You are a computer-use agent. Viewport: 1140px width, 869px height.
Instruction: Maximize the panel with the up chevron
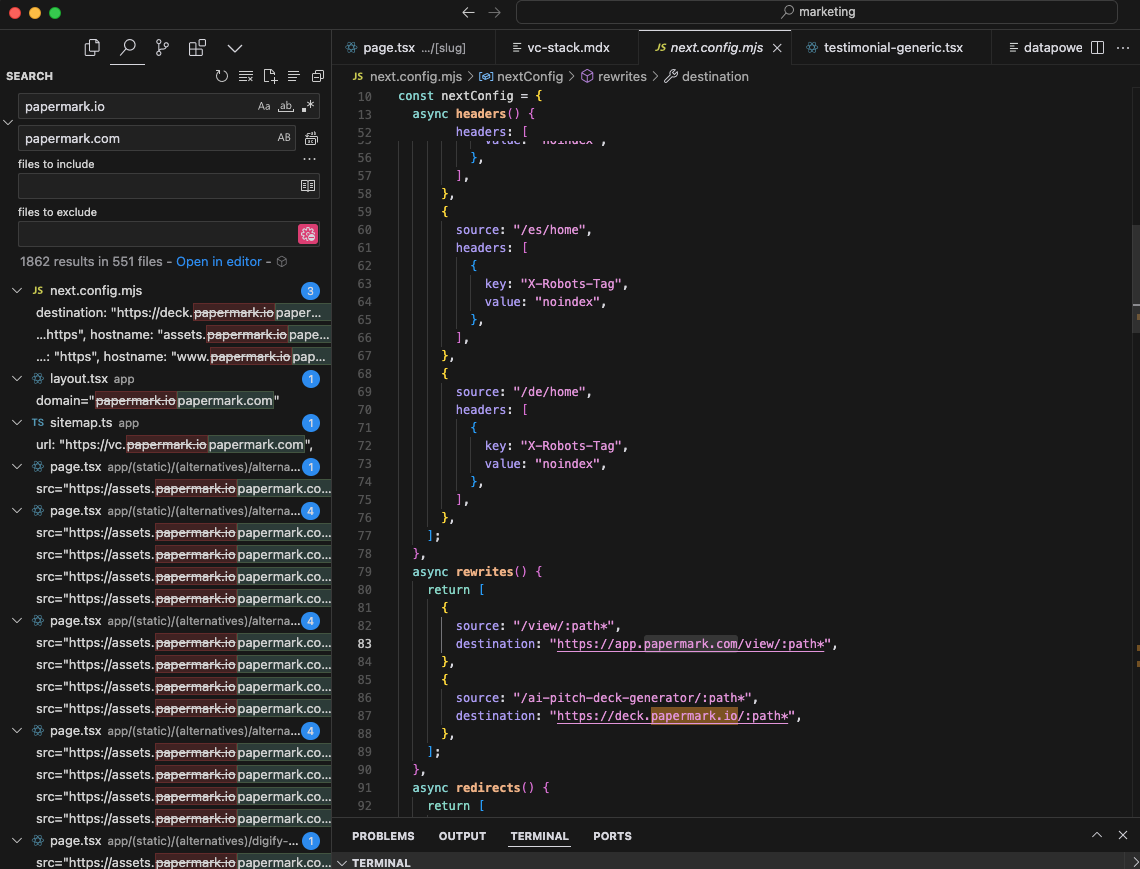[1096, 835]
